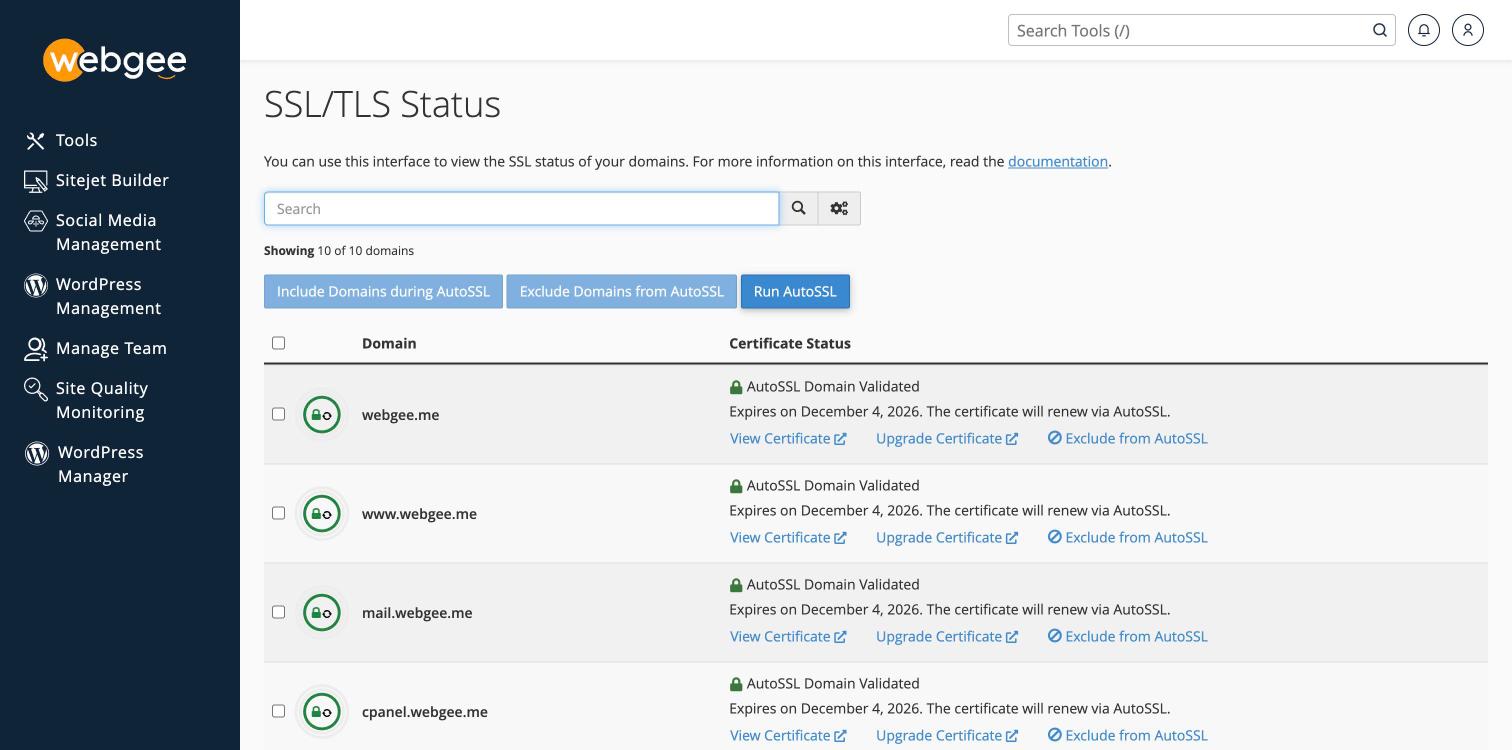Viewport: 1512px width, 750px height.
Task: Open Manage Team in the sidebar
Action: [x=111, y=349]
